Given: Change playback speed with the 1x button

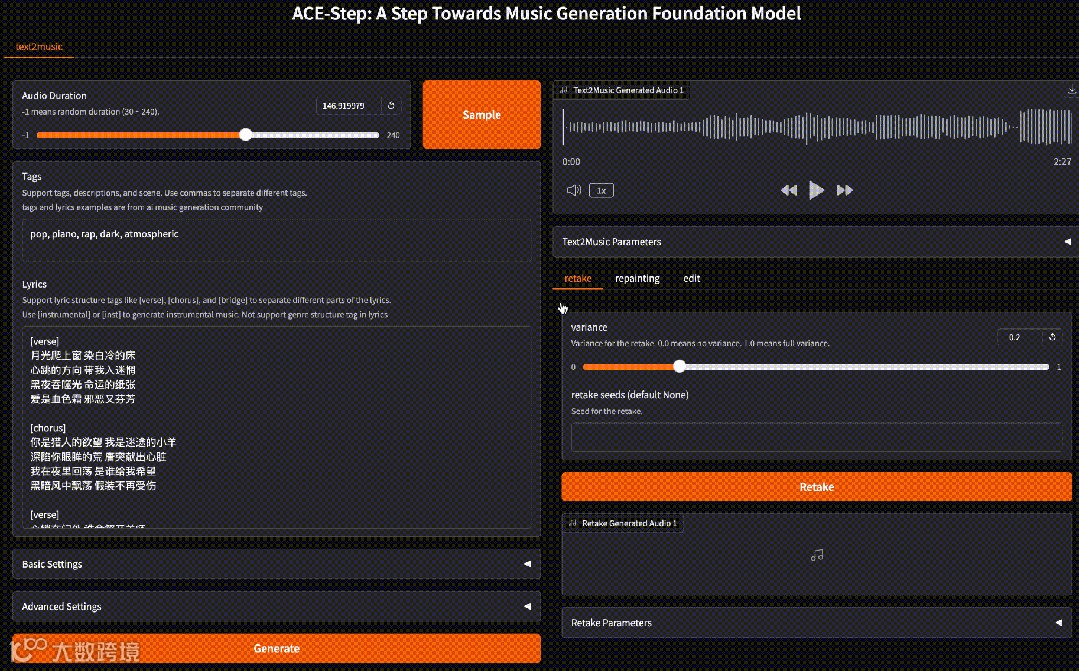Looking at the screenshot, I should click(x=601, y=191).
